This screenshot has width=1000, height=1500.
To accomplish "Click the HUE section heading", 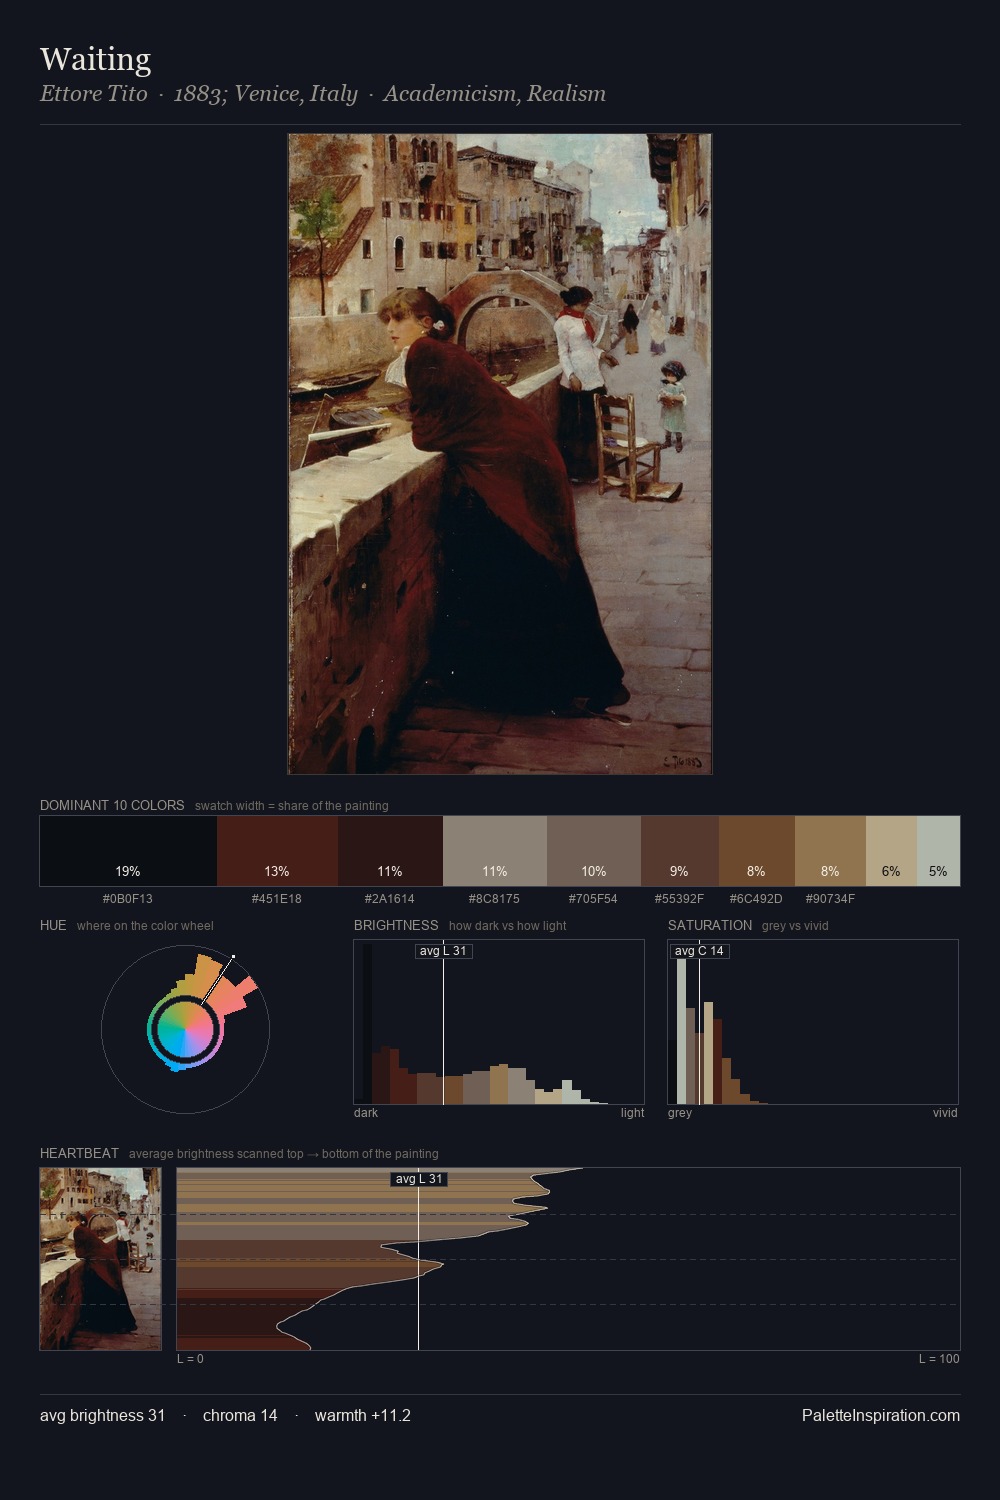I will coord(53,925).
